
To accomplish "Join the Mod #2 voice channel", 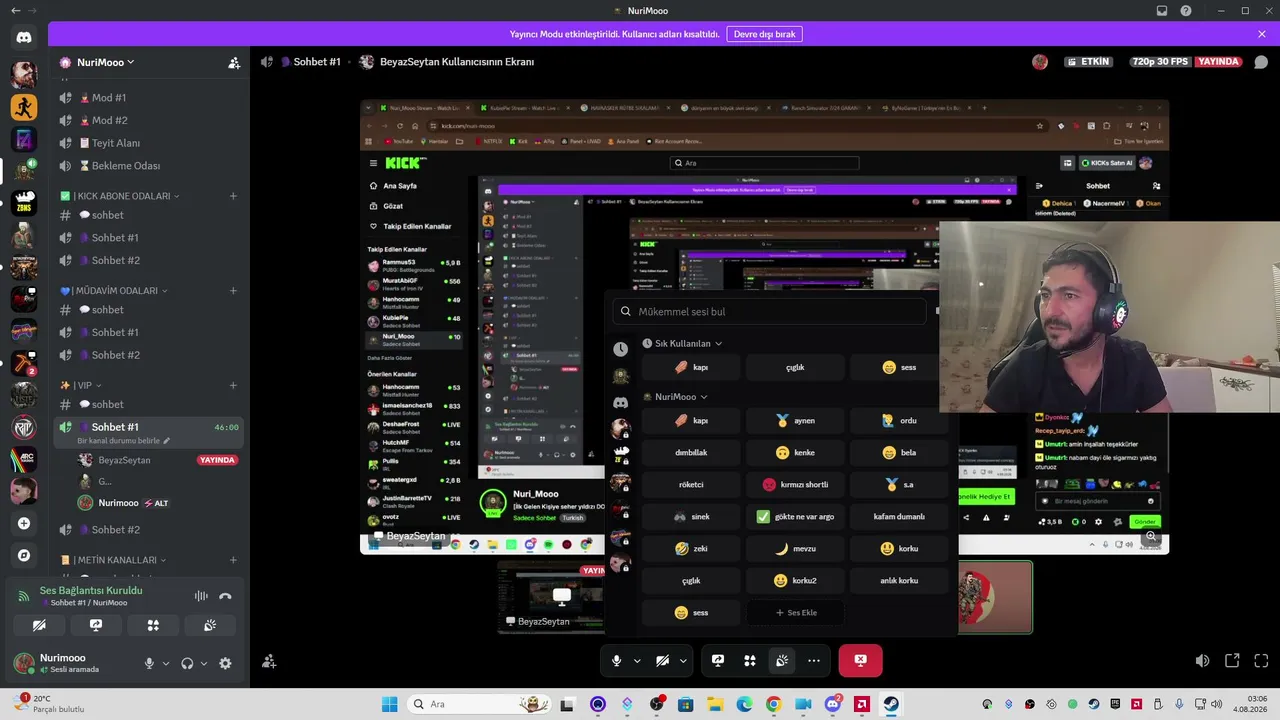I will (148, 120).
